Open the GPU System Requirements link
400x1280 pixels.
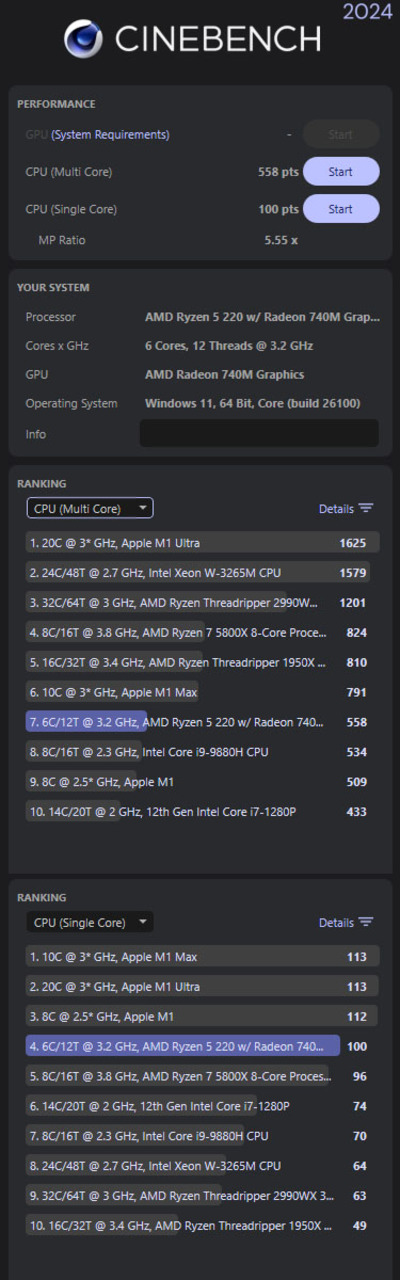(x=110, y=134)
